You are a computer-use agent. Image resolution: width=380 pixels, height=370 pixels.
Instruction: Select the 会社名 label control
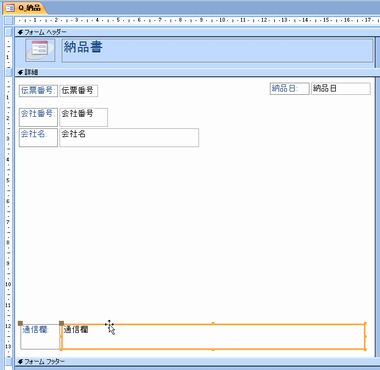pyautogui.click(x=38, y=138)
